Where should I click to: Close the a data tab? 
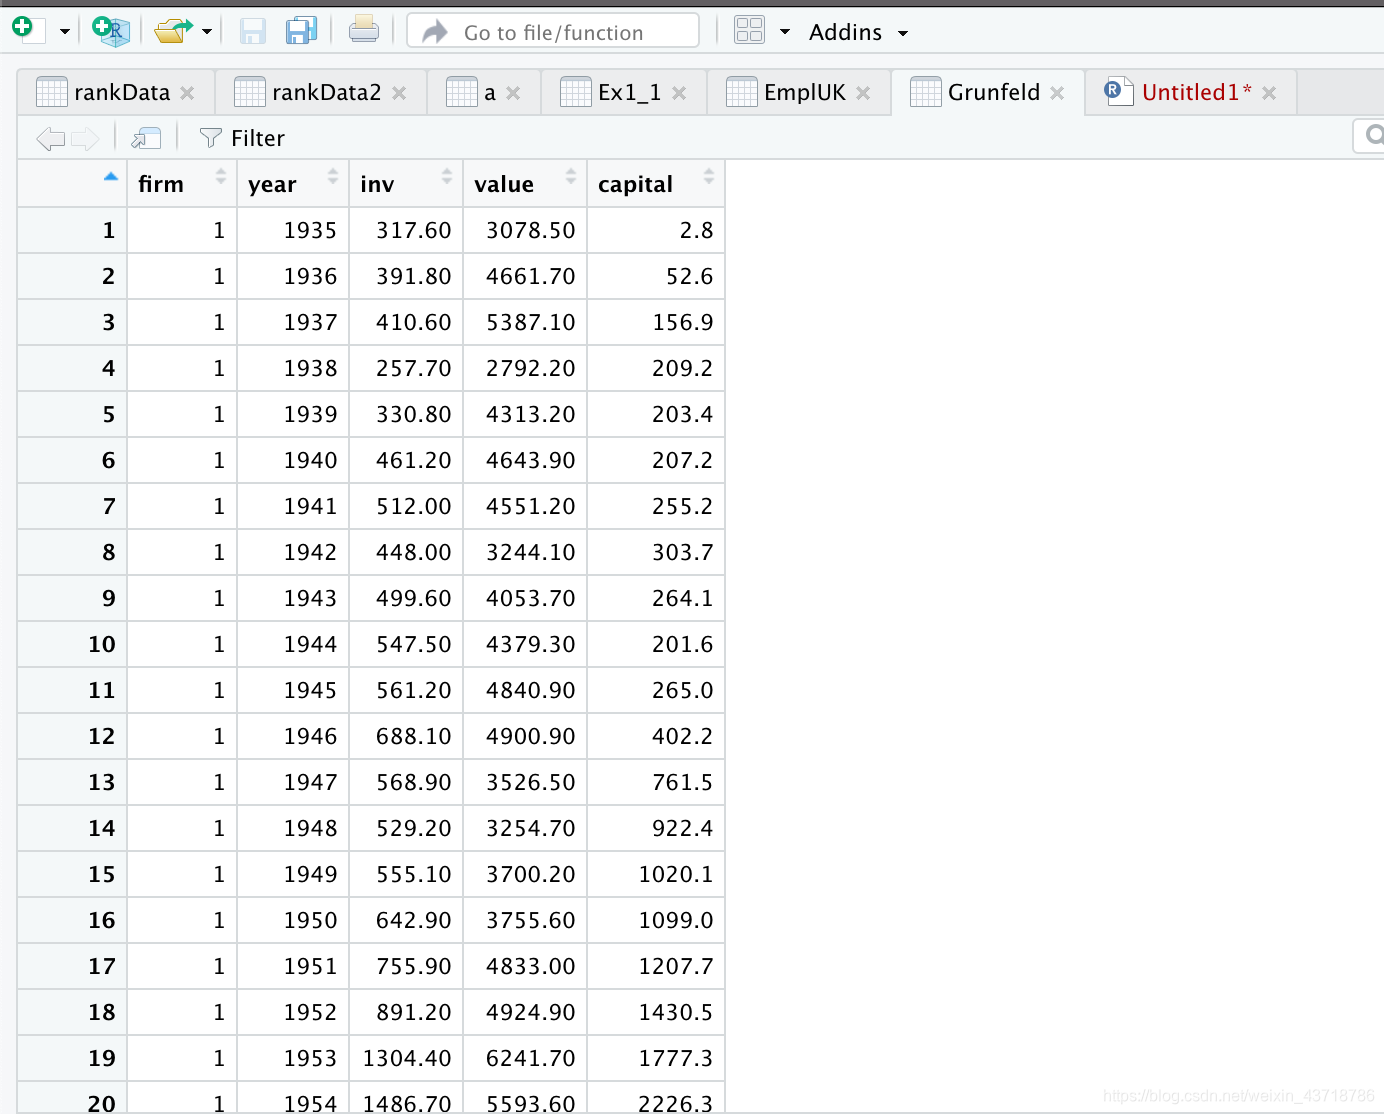tap(513, 93)
